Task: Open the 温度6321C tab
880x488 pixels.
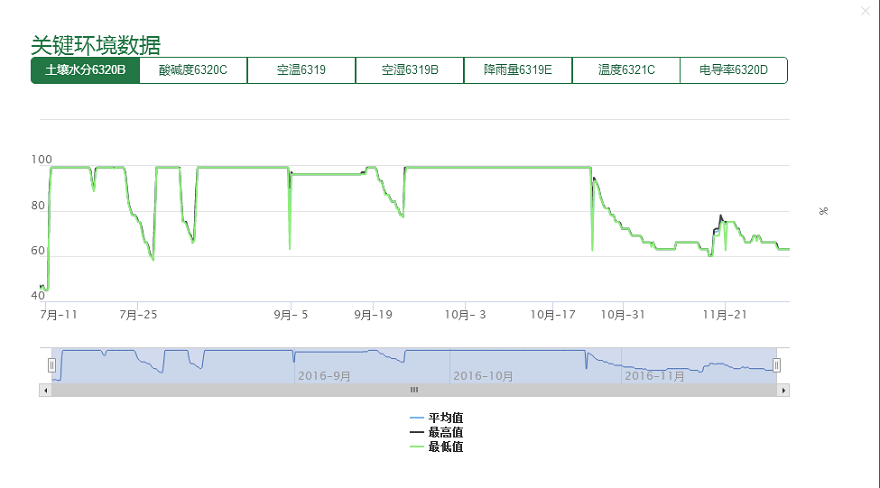Action: (x=626, y=70)
